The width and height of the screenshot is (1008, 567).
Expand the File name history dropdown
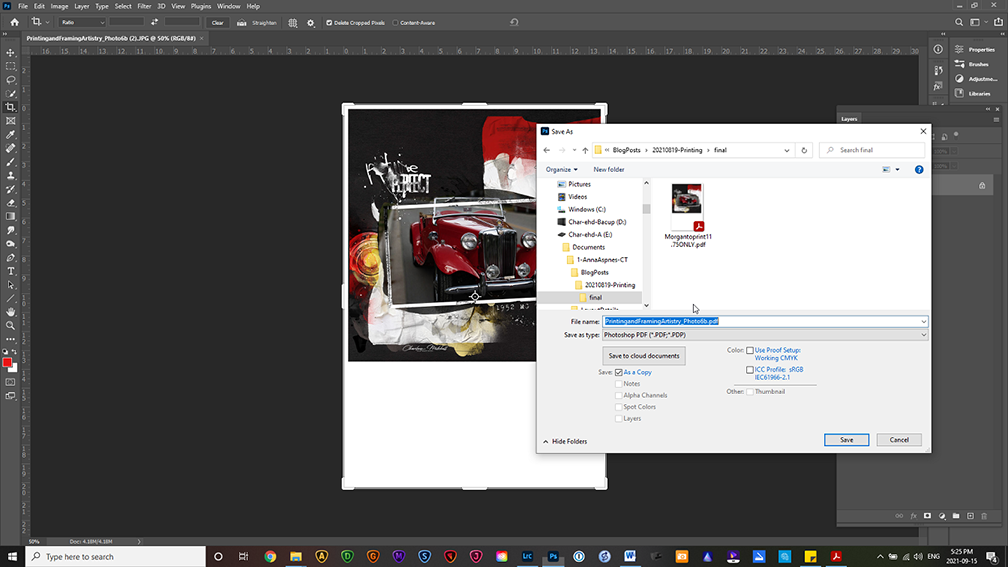click(923, 321)
